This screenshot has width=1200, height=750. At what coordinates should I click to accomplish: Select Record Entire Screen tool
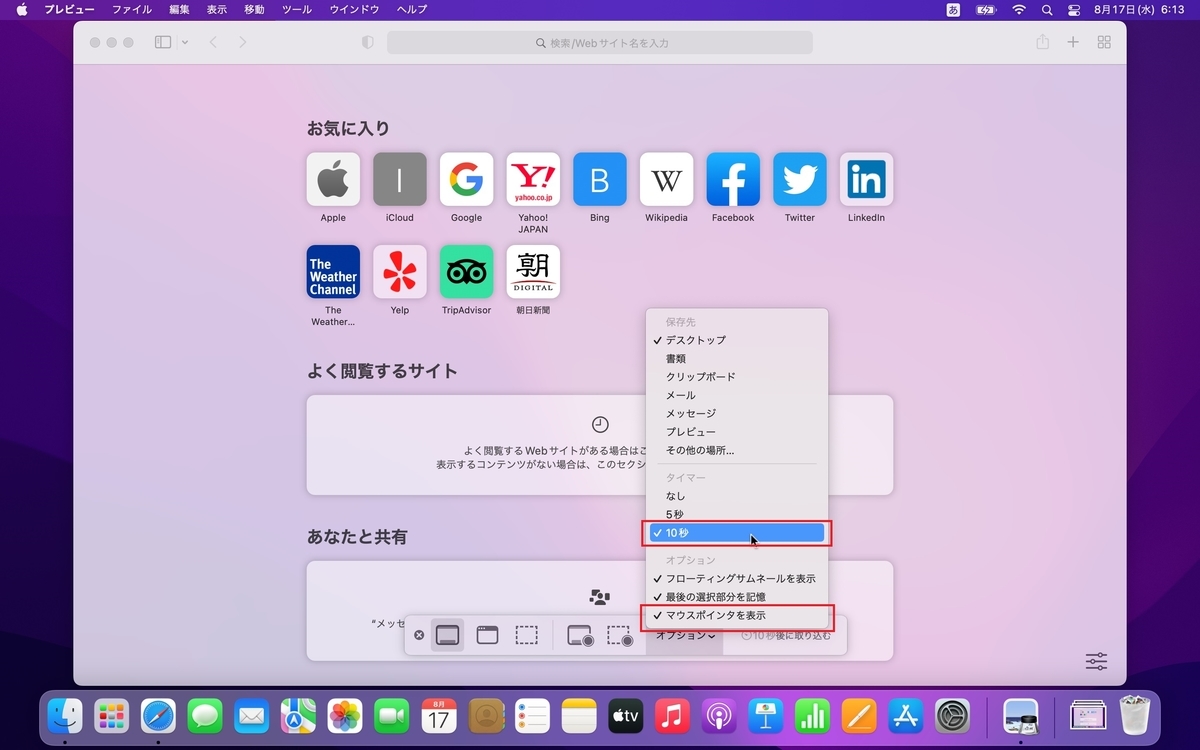[x=580, y=635]
